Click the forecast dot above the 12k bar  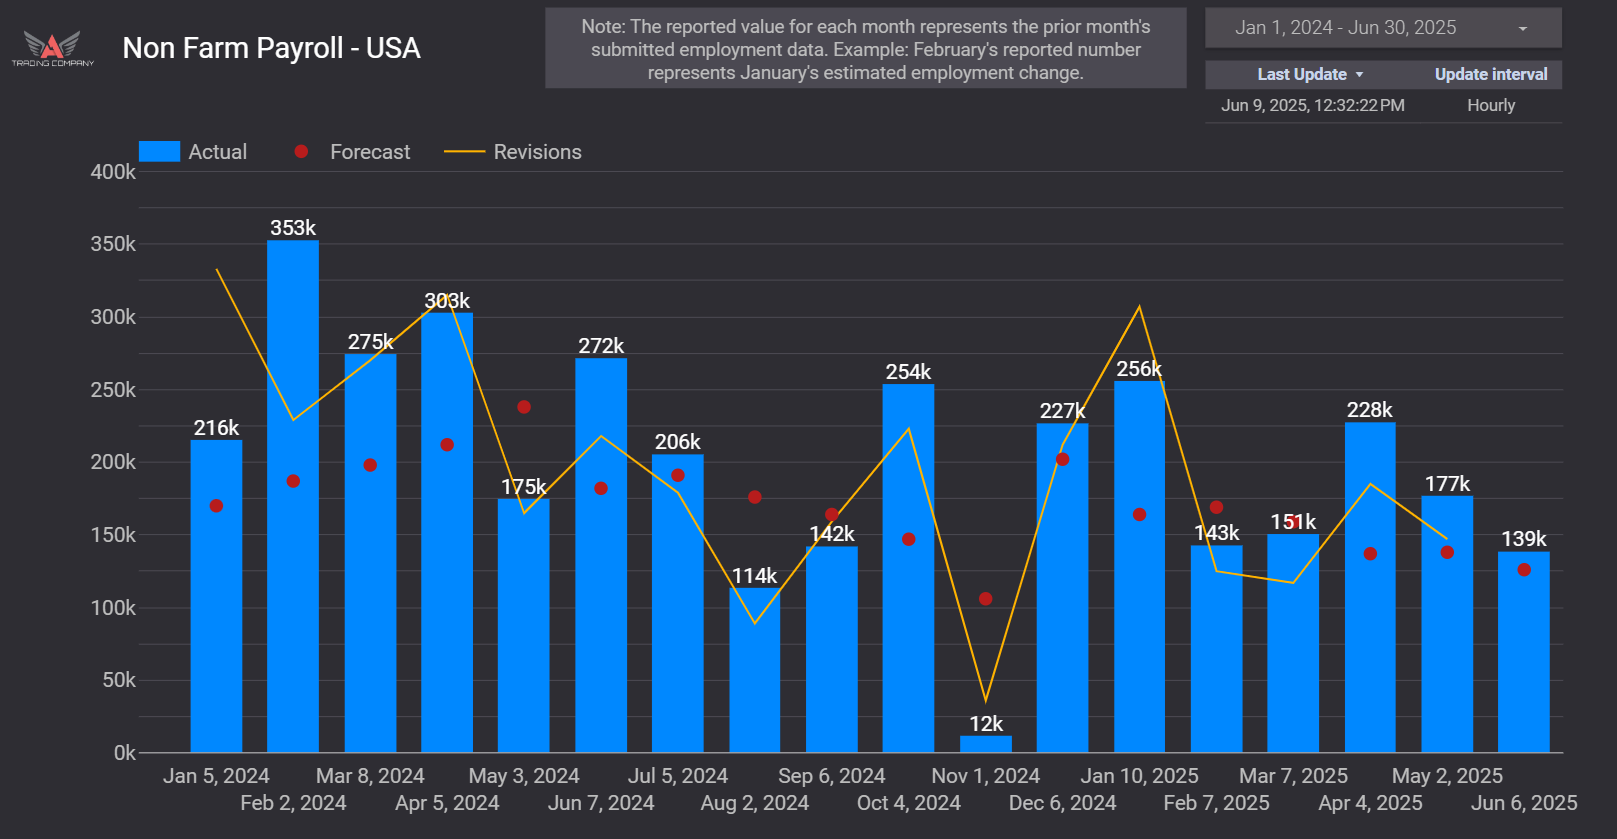pyautogui.click(x=985, y=599)
